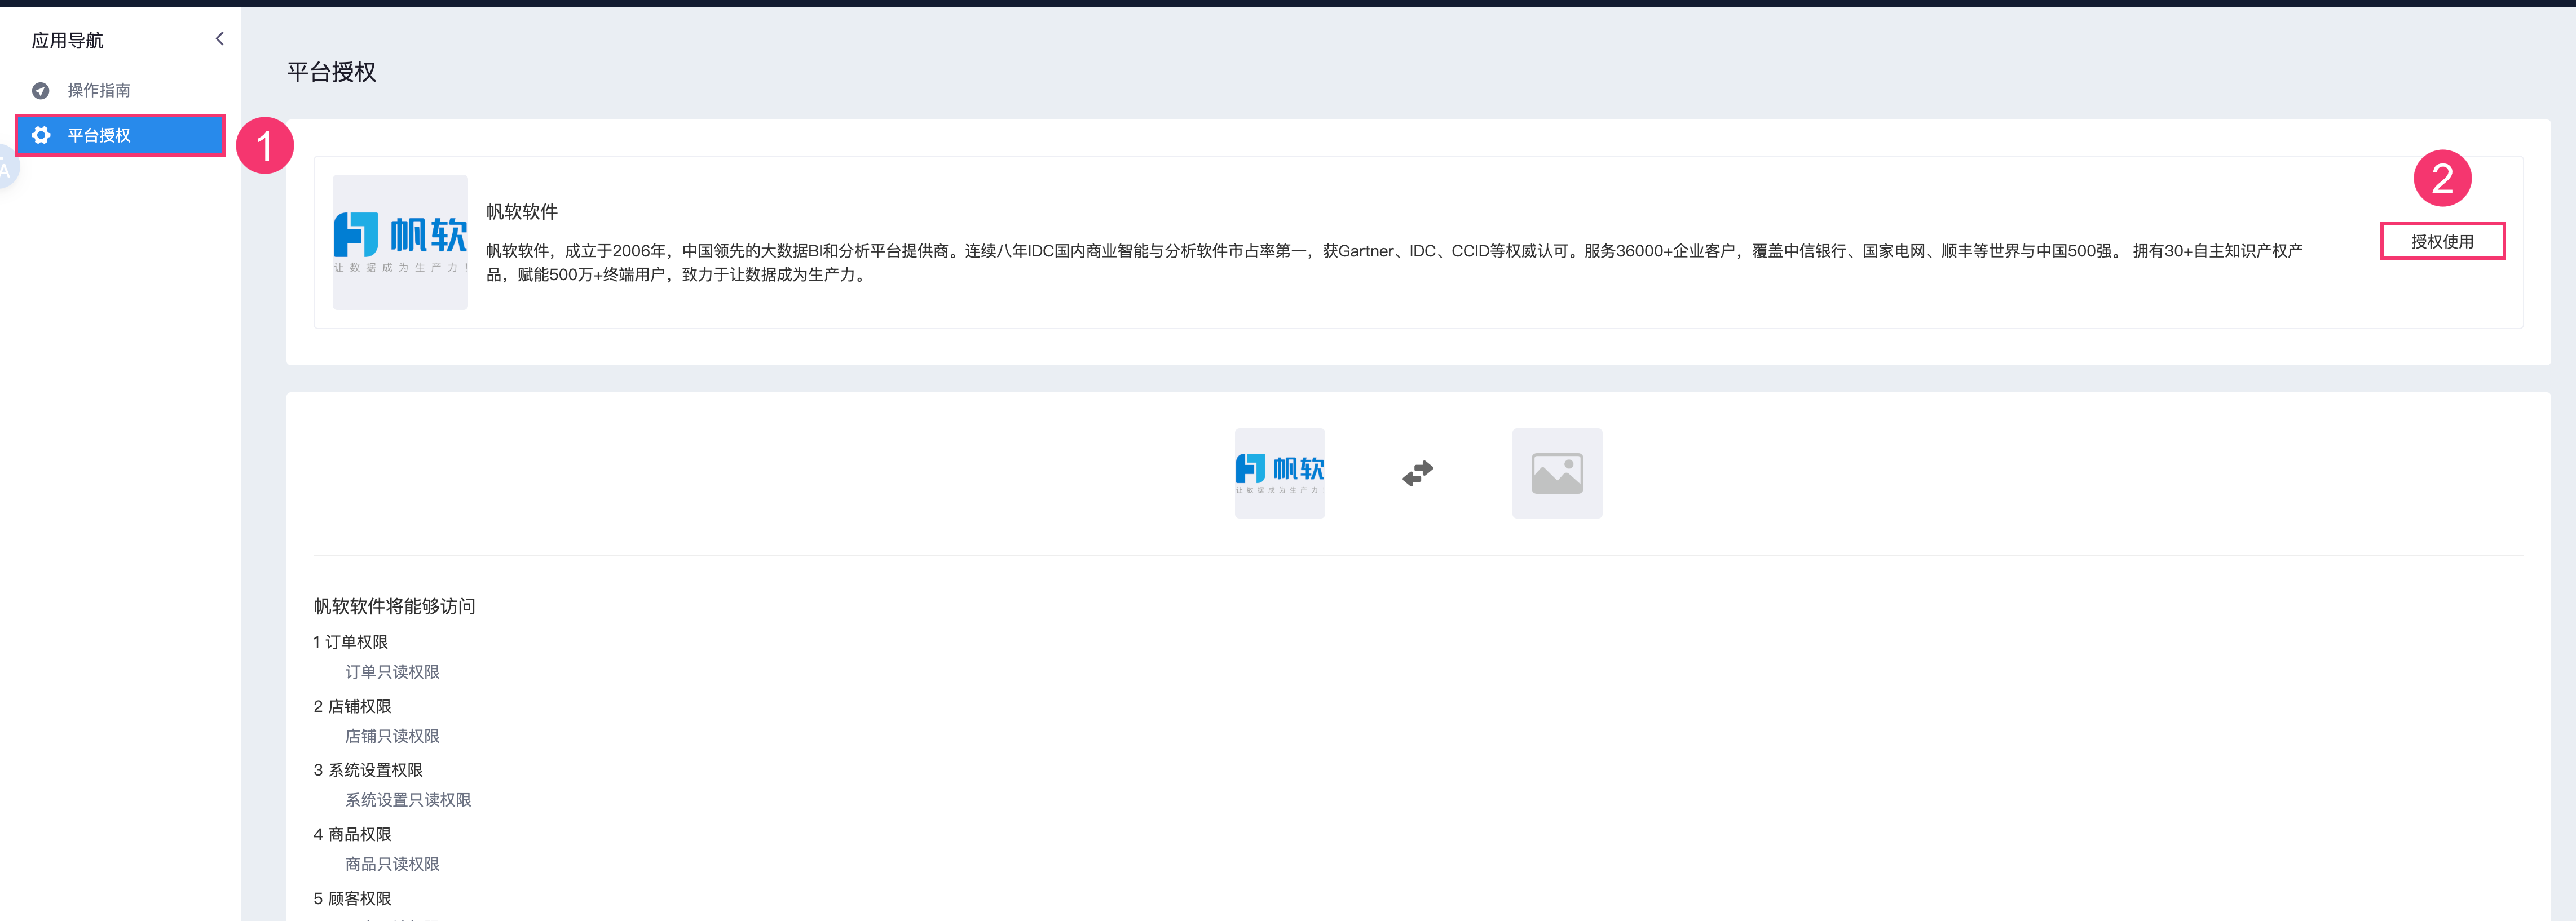Viewport: 2576px width, 921px height.
Task: Click the 平台授权 page heading
Action: point(332,72)
